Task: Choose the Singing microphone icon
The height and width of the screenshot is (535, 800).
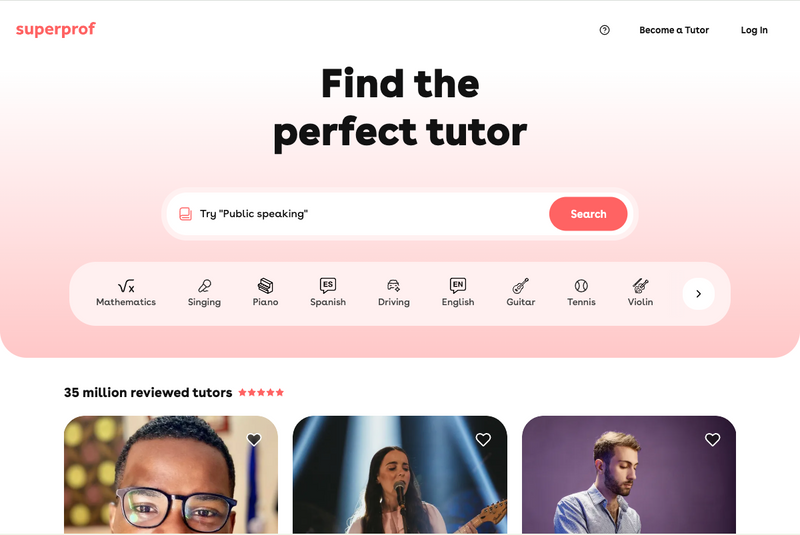Action: pos(205,286)
